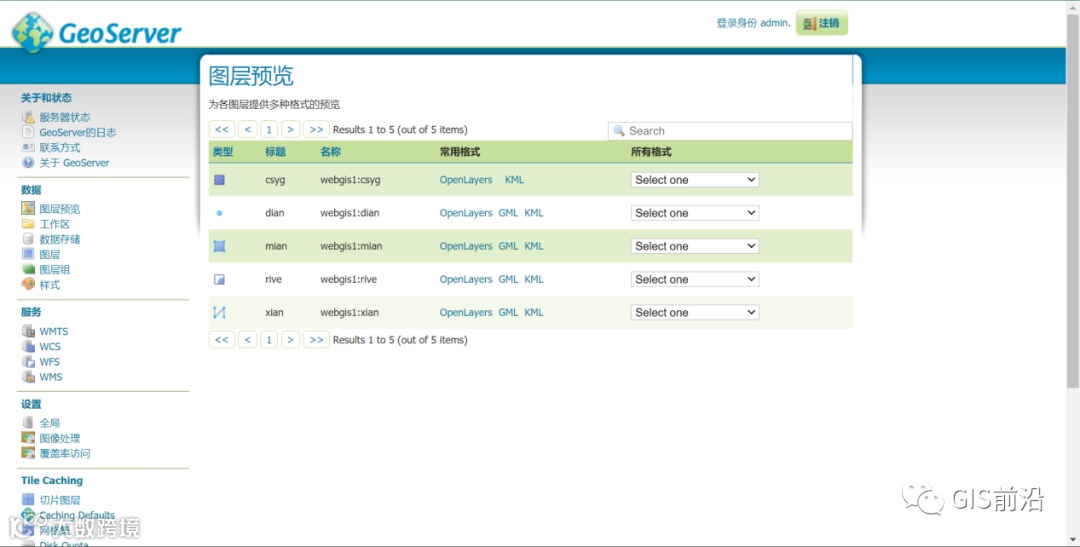1080x547 pixels.
Task: Click the WMS service icon
Action: pyautogui.click(x=28, y=377)
